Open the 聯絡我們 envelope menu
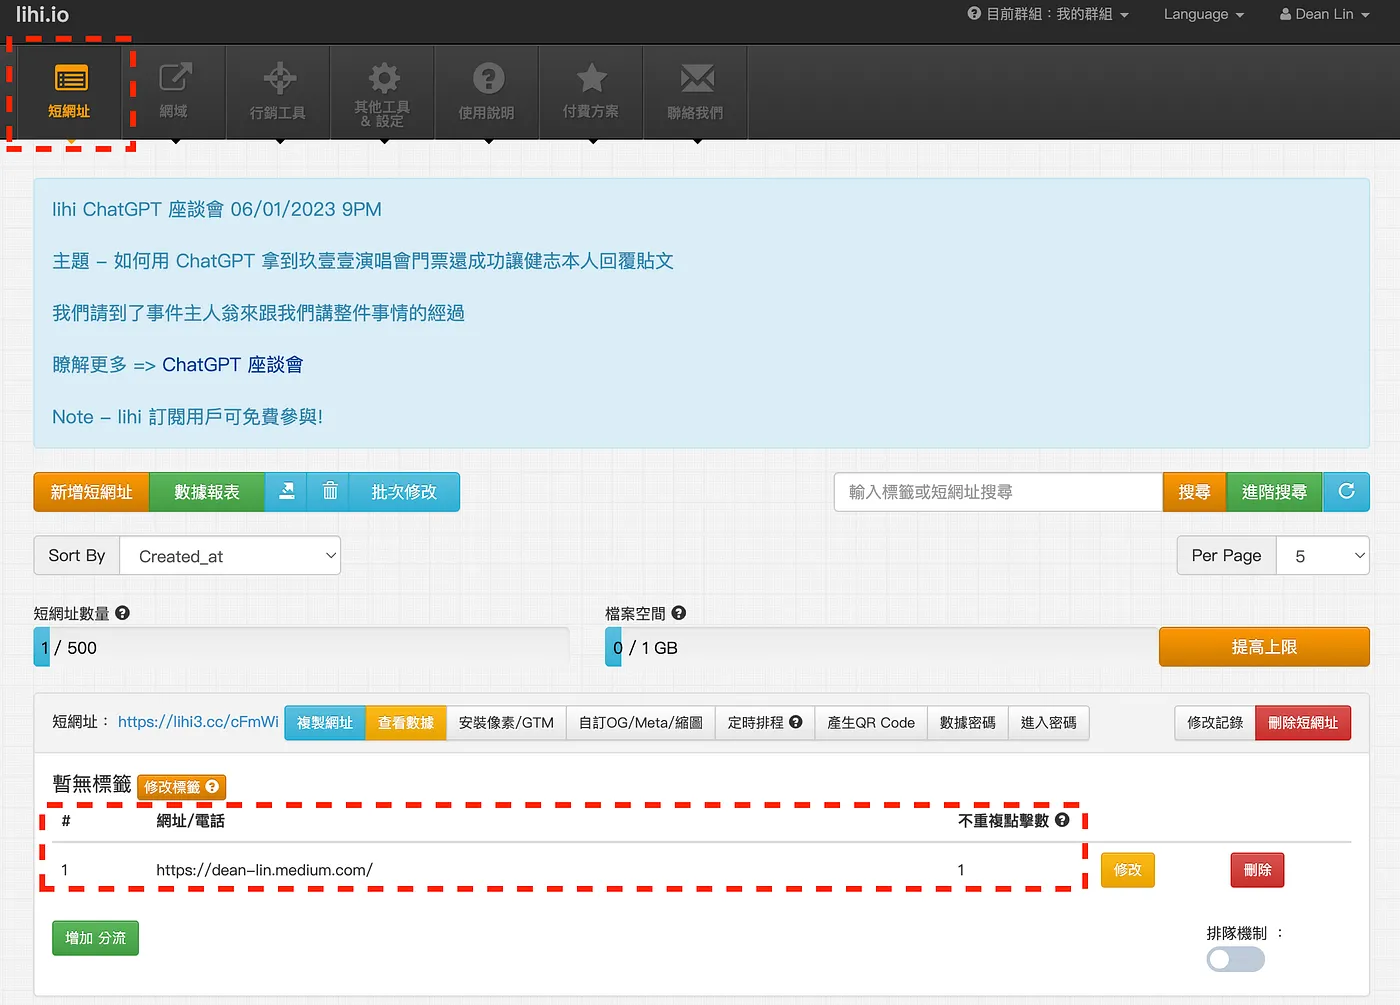The image size is (1400, 1005). coord(695,92)
